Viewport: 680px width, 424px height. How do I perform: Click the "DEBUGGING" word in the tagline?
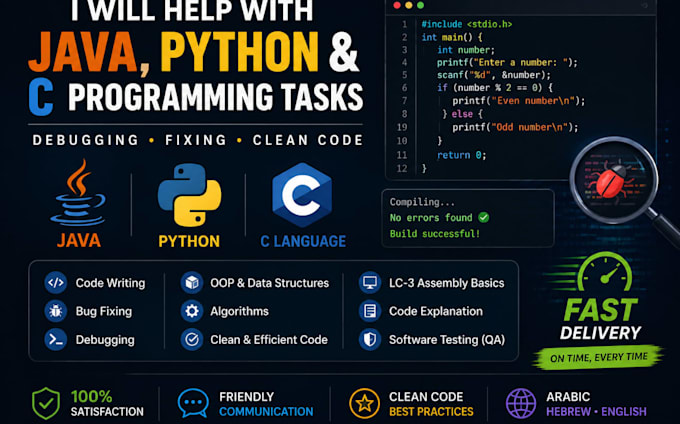pyautogui.click(x=86, y=140)
